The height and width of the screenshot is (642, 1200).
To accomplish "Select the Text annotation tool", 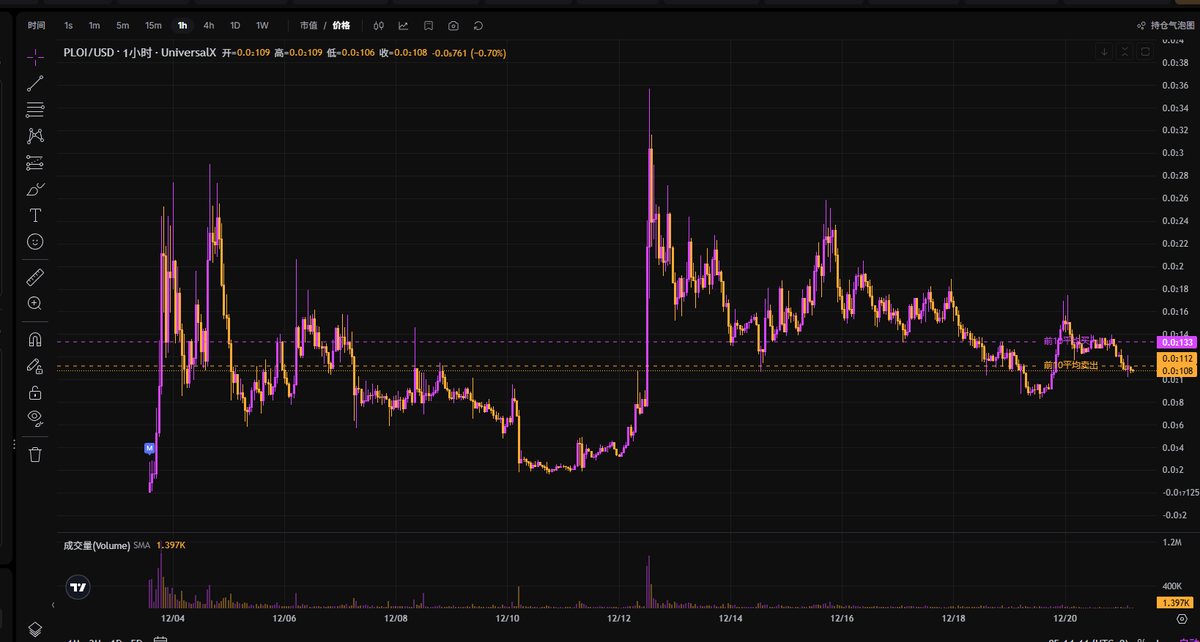I will (x=35, y=215).
